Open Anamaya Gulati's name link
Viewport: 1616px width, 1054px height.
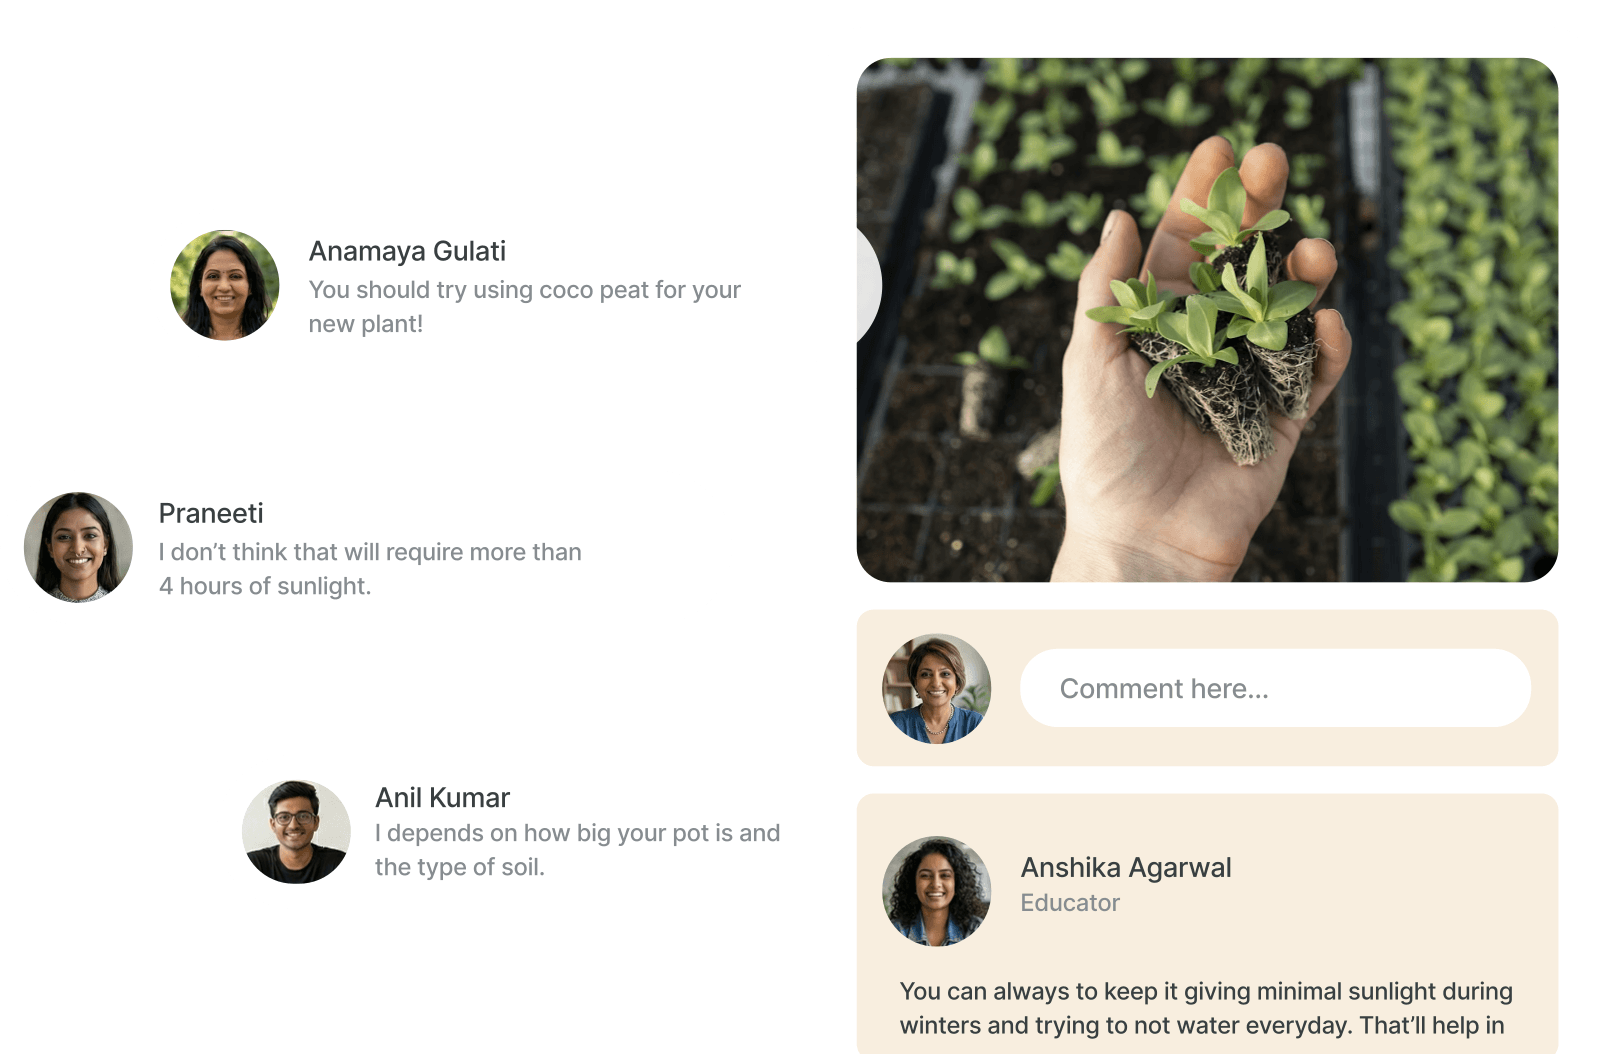click(407, 251)
